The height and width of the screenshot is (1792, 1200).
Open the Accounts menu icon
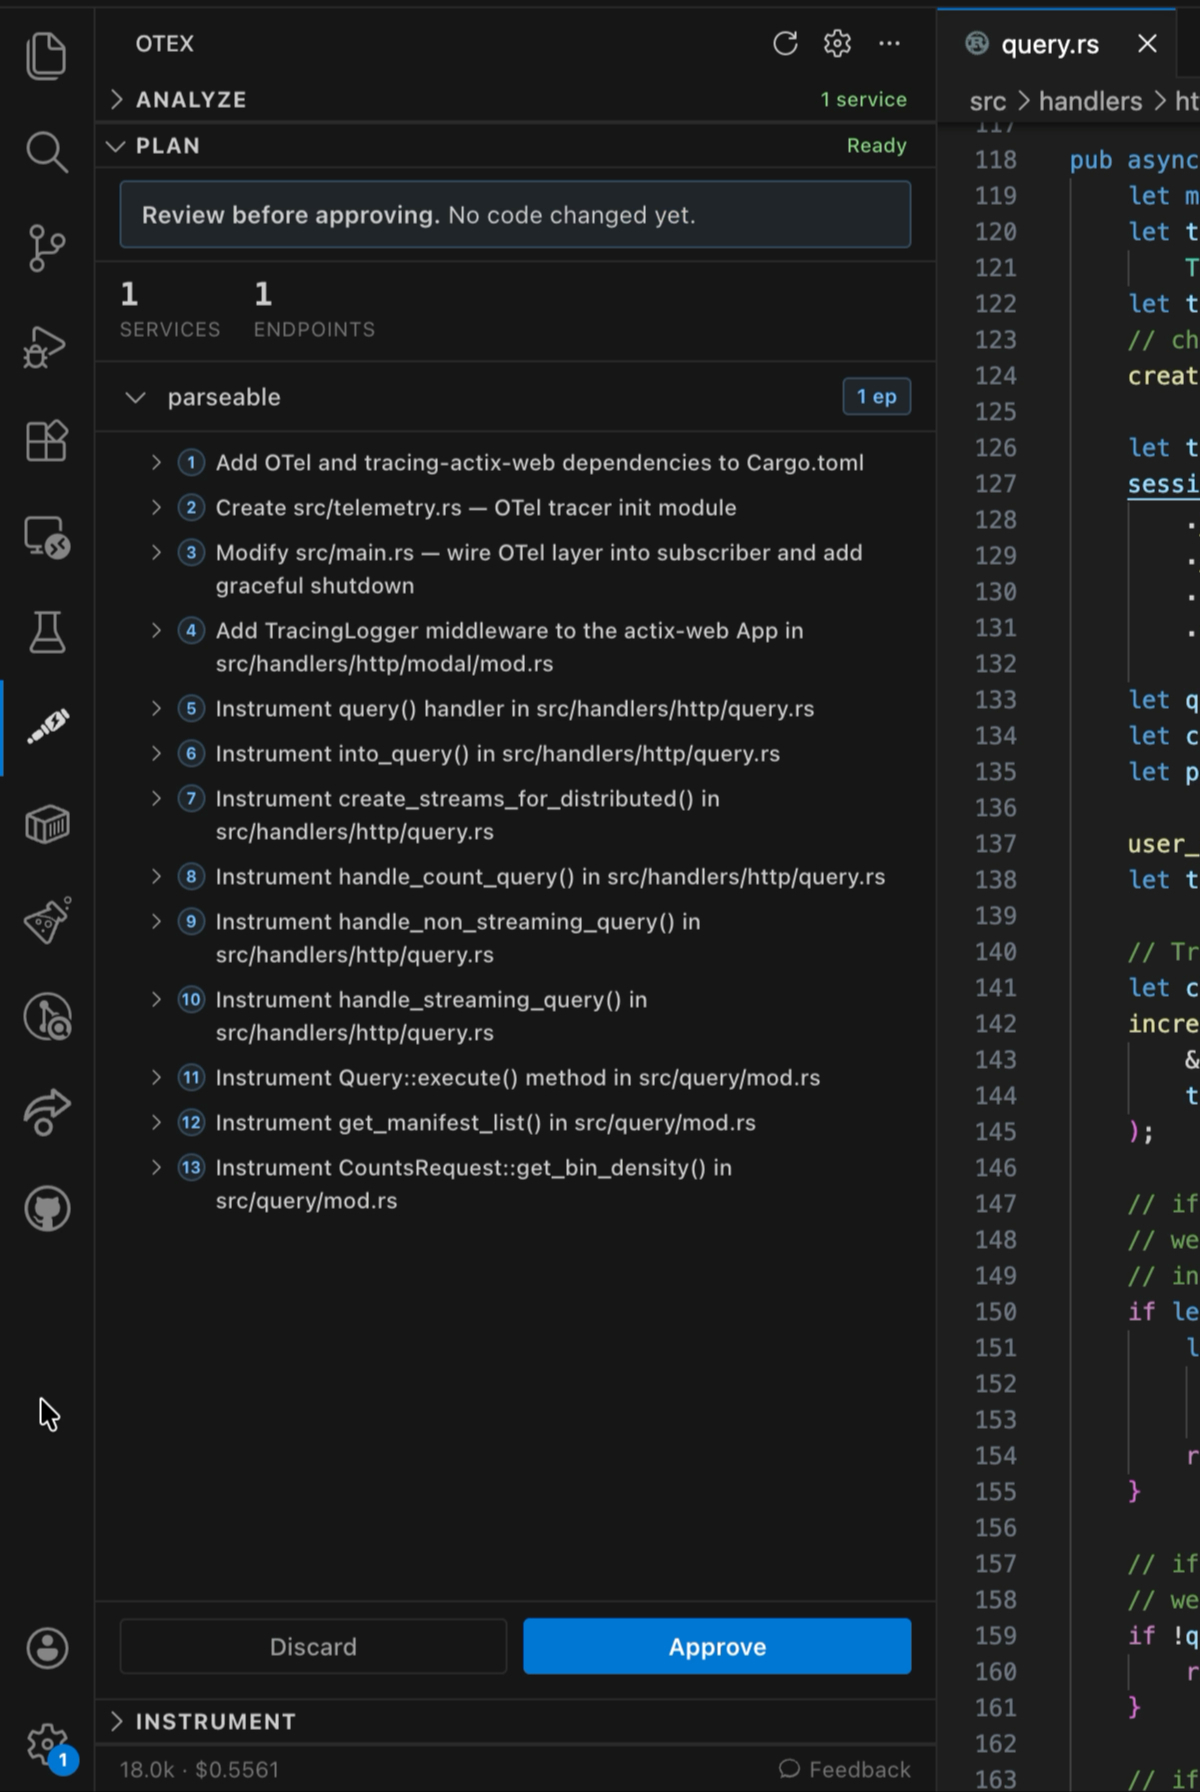[47, 1647]
